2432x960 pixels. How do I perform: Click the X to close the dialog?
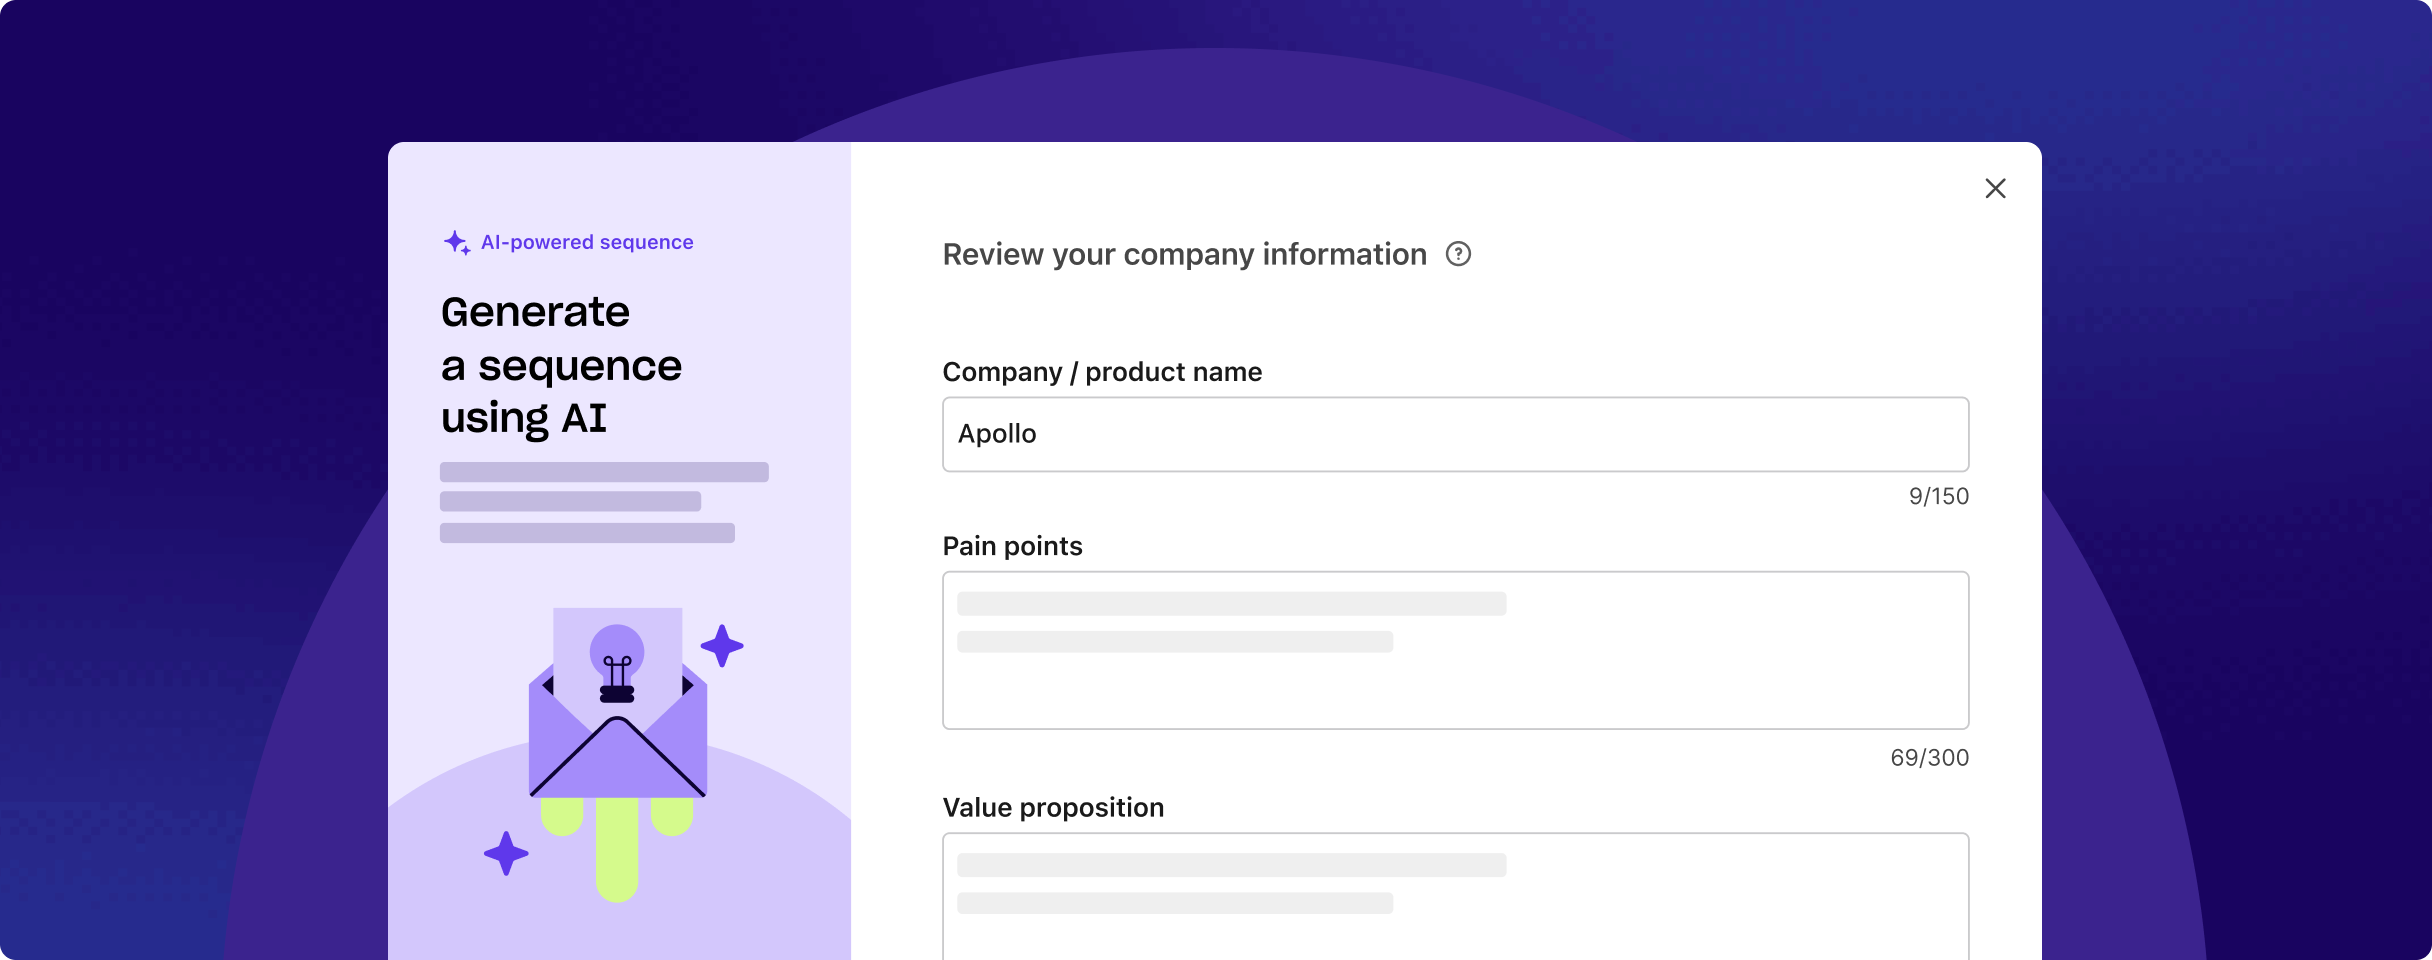pyautogui.click(x=1995, y=188)
